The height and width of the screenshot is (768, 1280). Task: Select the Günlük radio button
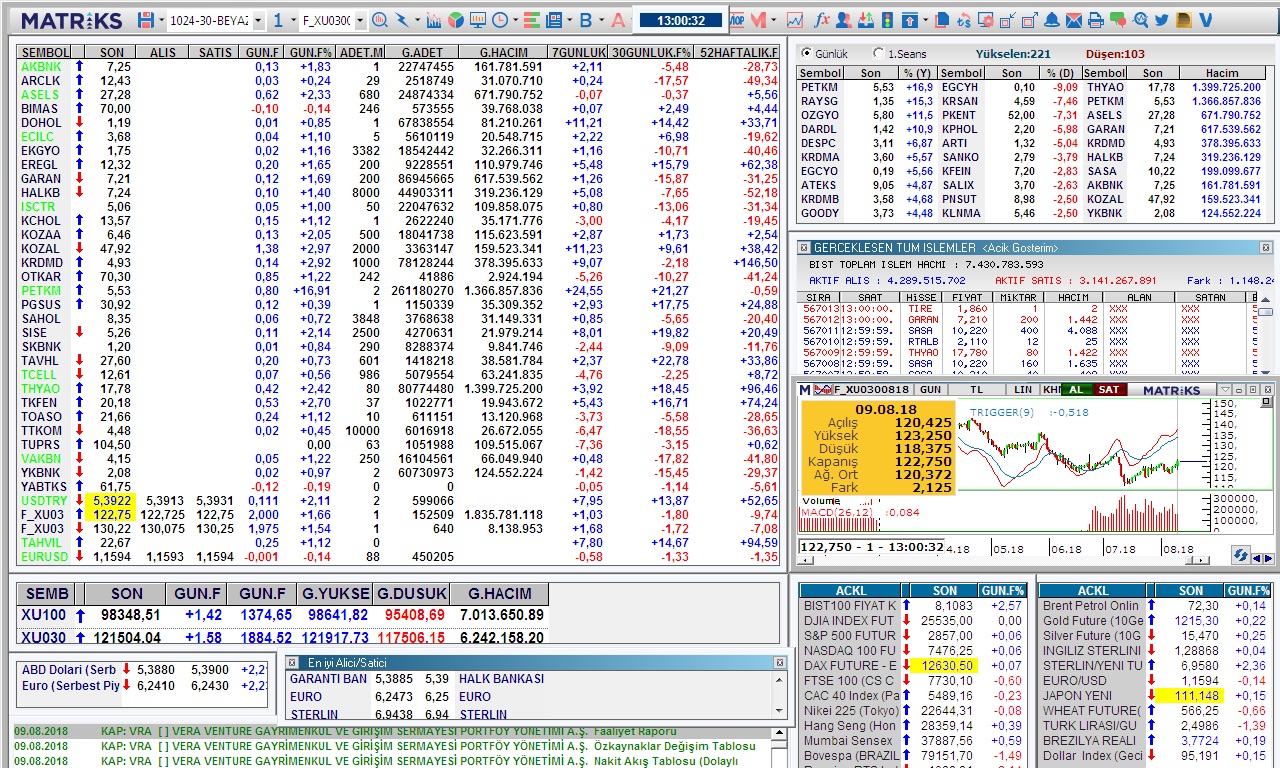coord(806,54)
